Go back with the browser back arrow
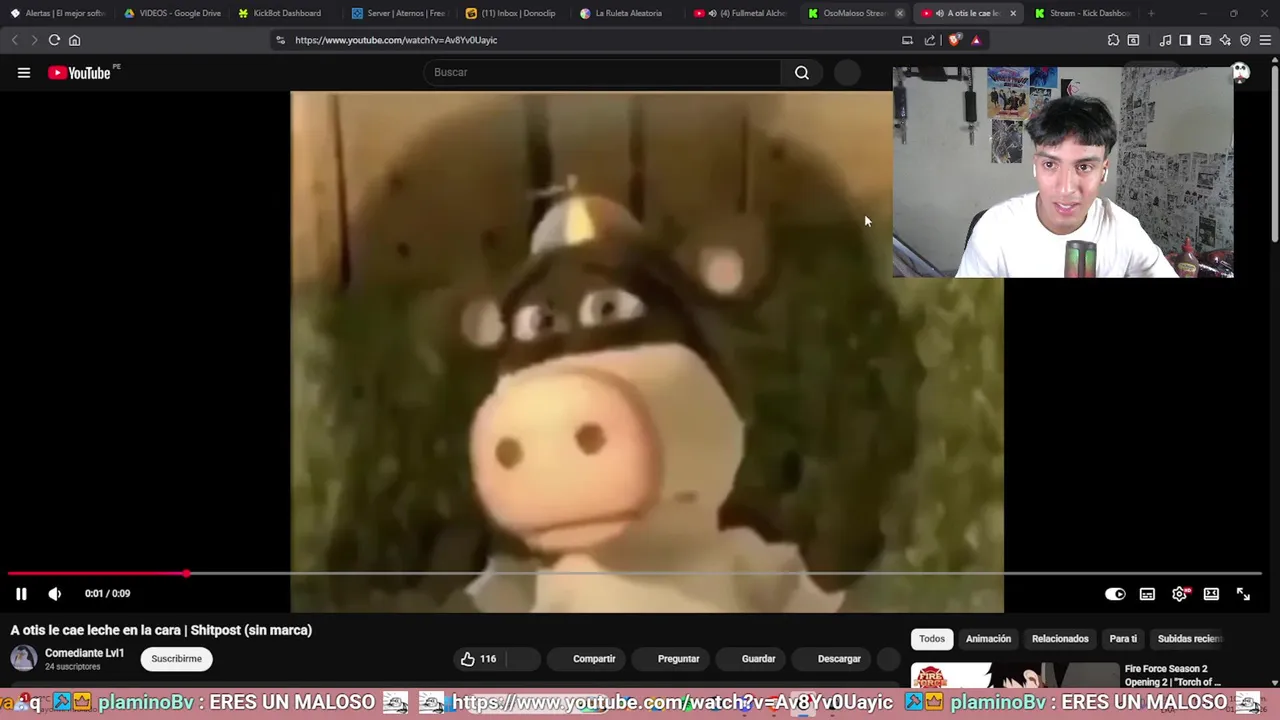Image resolution: width=1280 pixels, height=720 pixels. pos(14,40)
